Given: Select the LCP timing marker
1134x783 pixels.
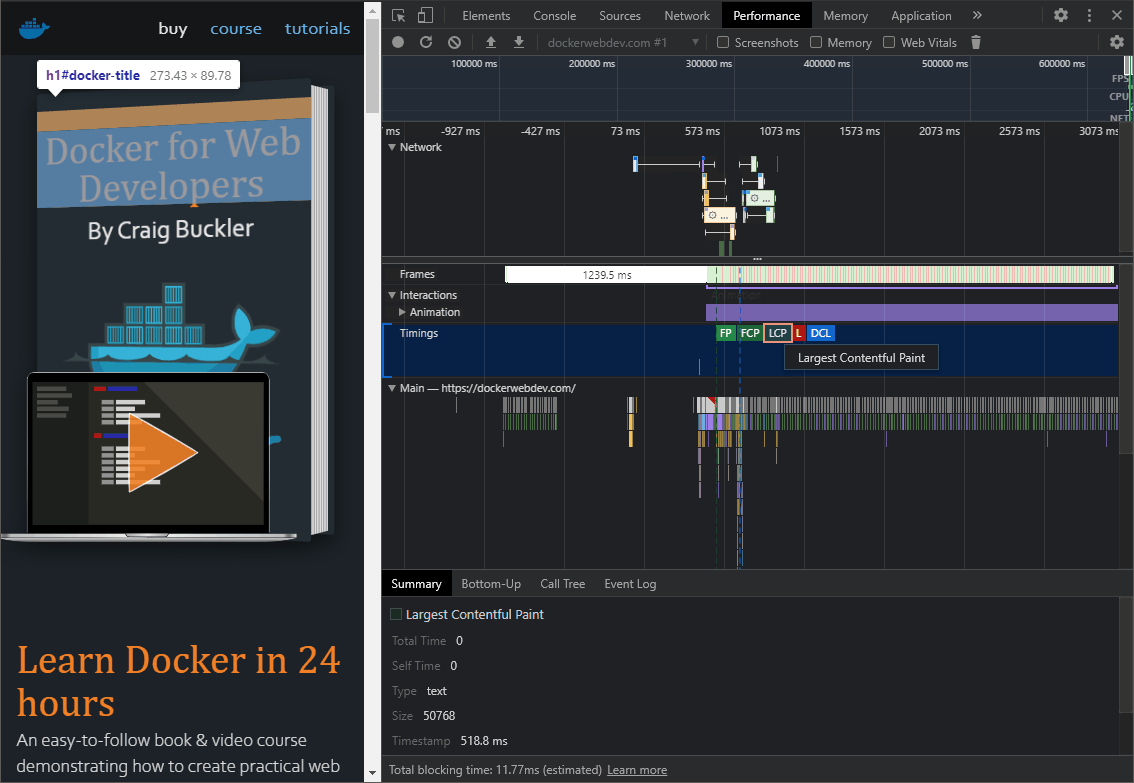Looking at the screenshot, I should (777, 333).
